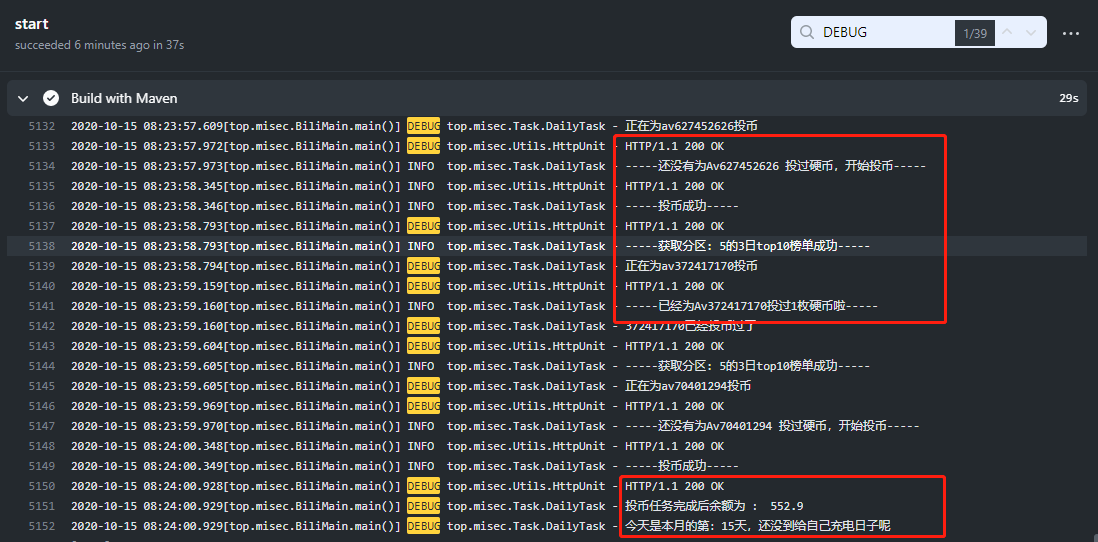Screen dimensions: 1098x542
Task: Click 投币成功 message on line 5149
Action: (681, 466)
